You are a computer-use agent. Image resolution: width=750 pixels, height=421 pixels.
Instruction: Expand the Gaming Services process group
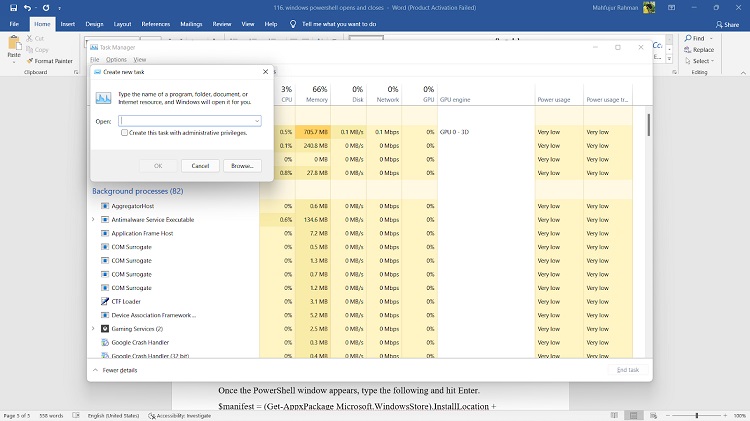point(93,328)
